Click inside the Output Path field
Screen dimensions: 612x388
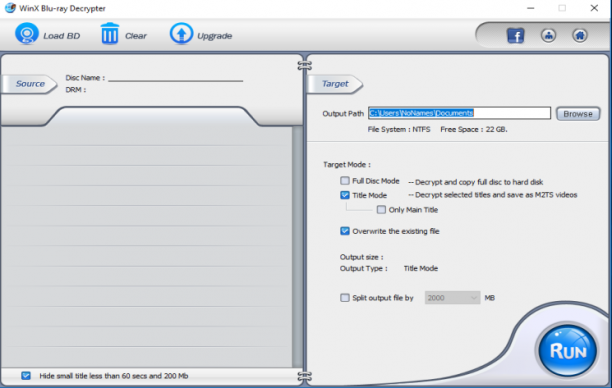click(459, 113)
